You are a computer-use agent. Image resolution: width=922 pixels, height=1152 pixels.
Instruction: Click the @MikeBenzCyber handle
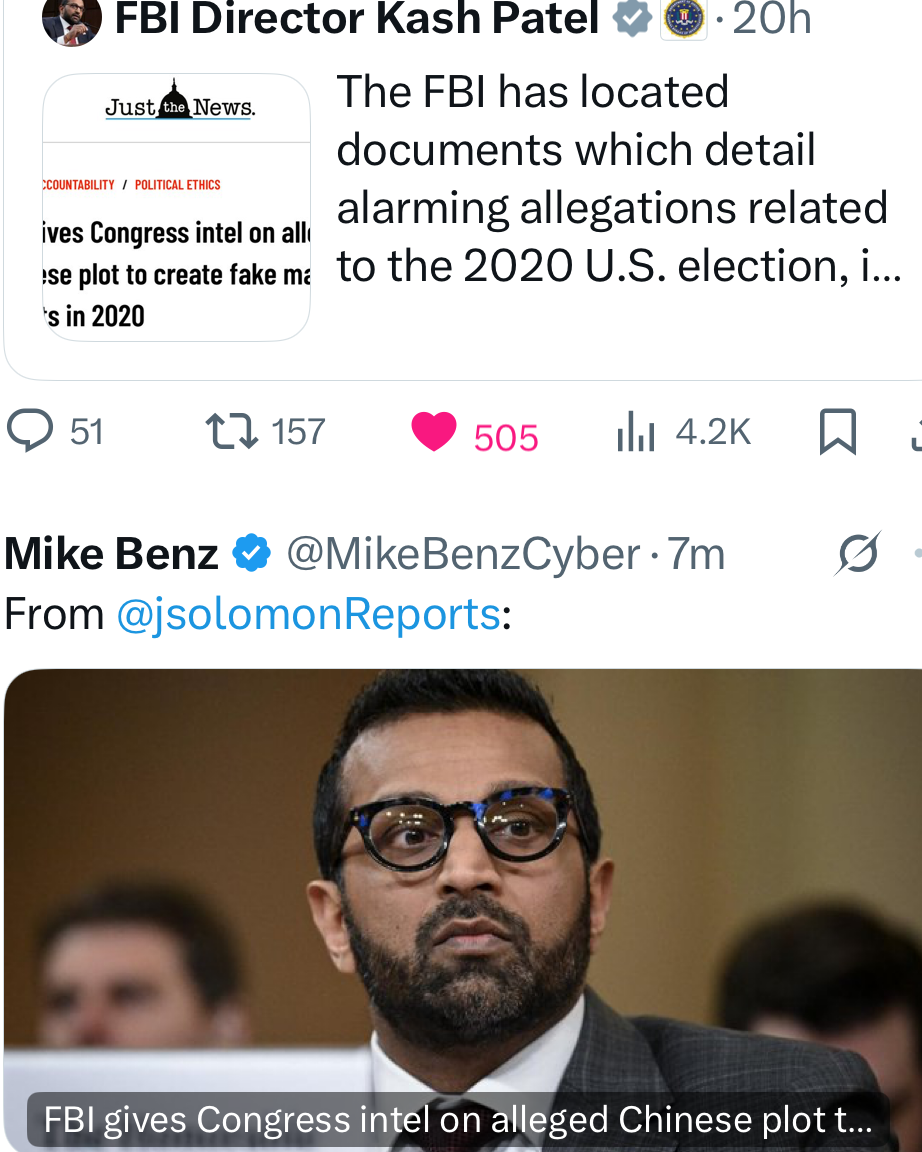[463, 554]
